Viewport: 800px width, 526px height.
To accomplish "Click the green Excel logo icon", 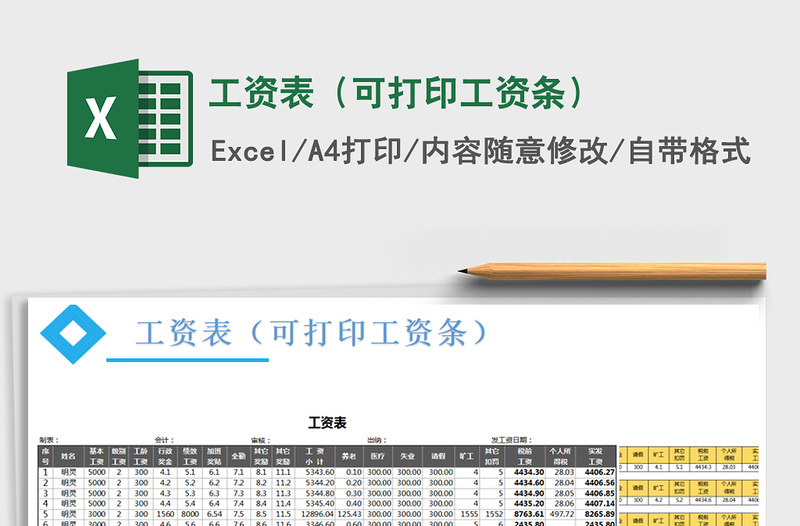I will click(130, 118).
